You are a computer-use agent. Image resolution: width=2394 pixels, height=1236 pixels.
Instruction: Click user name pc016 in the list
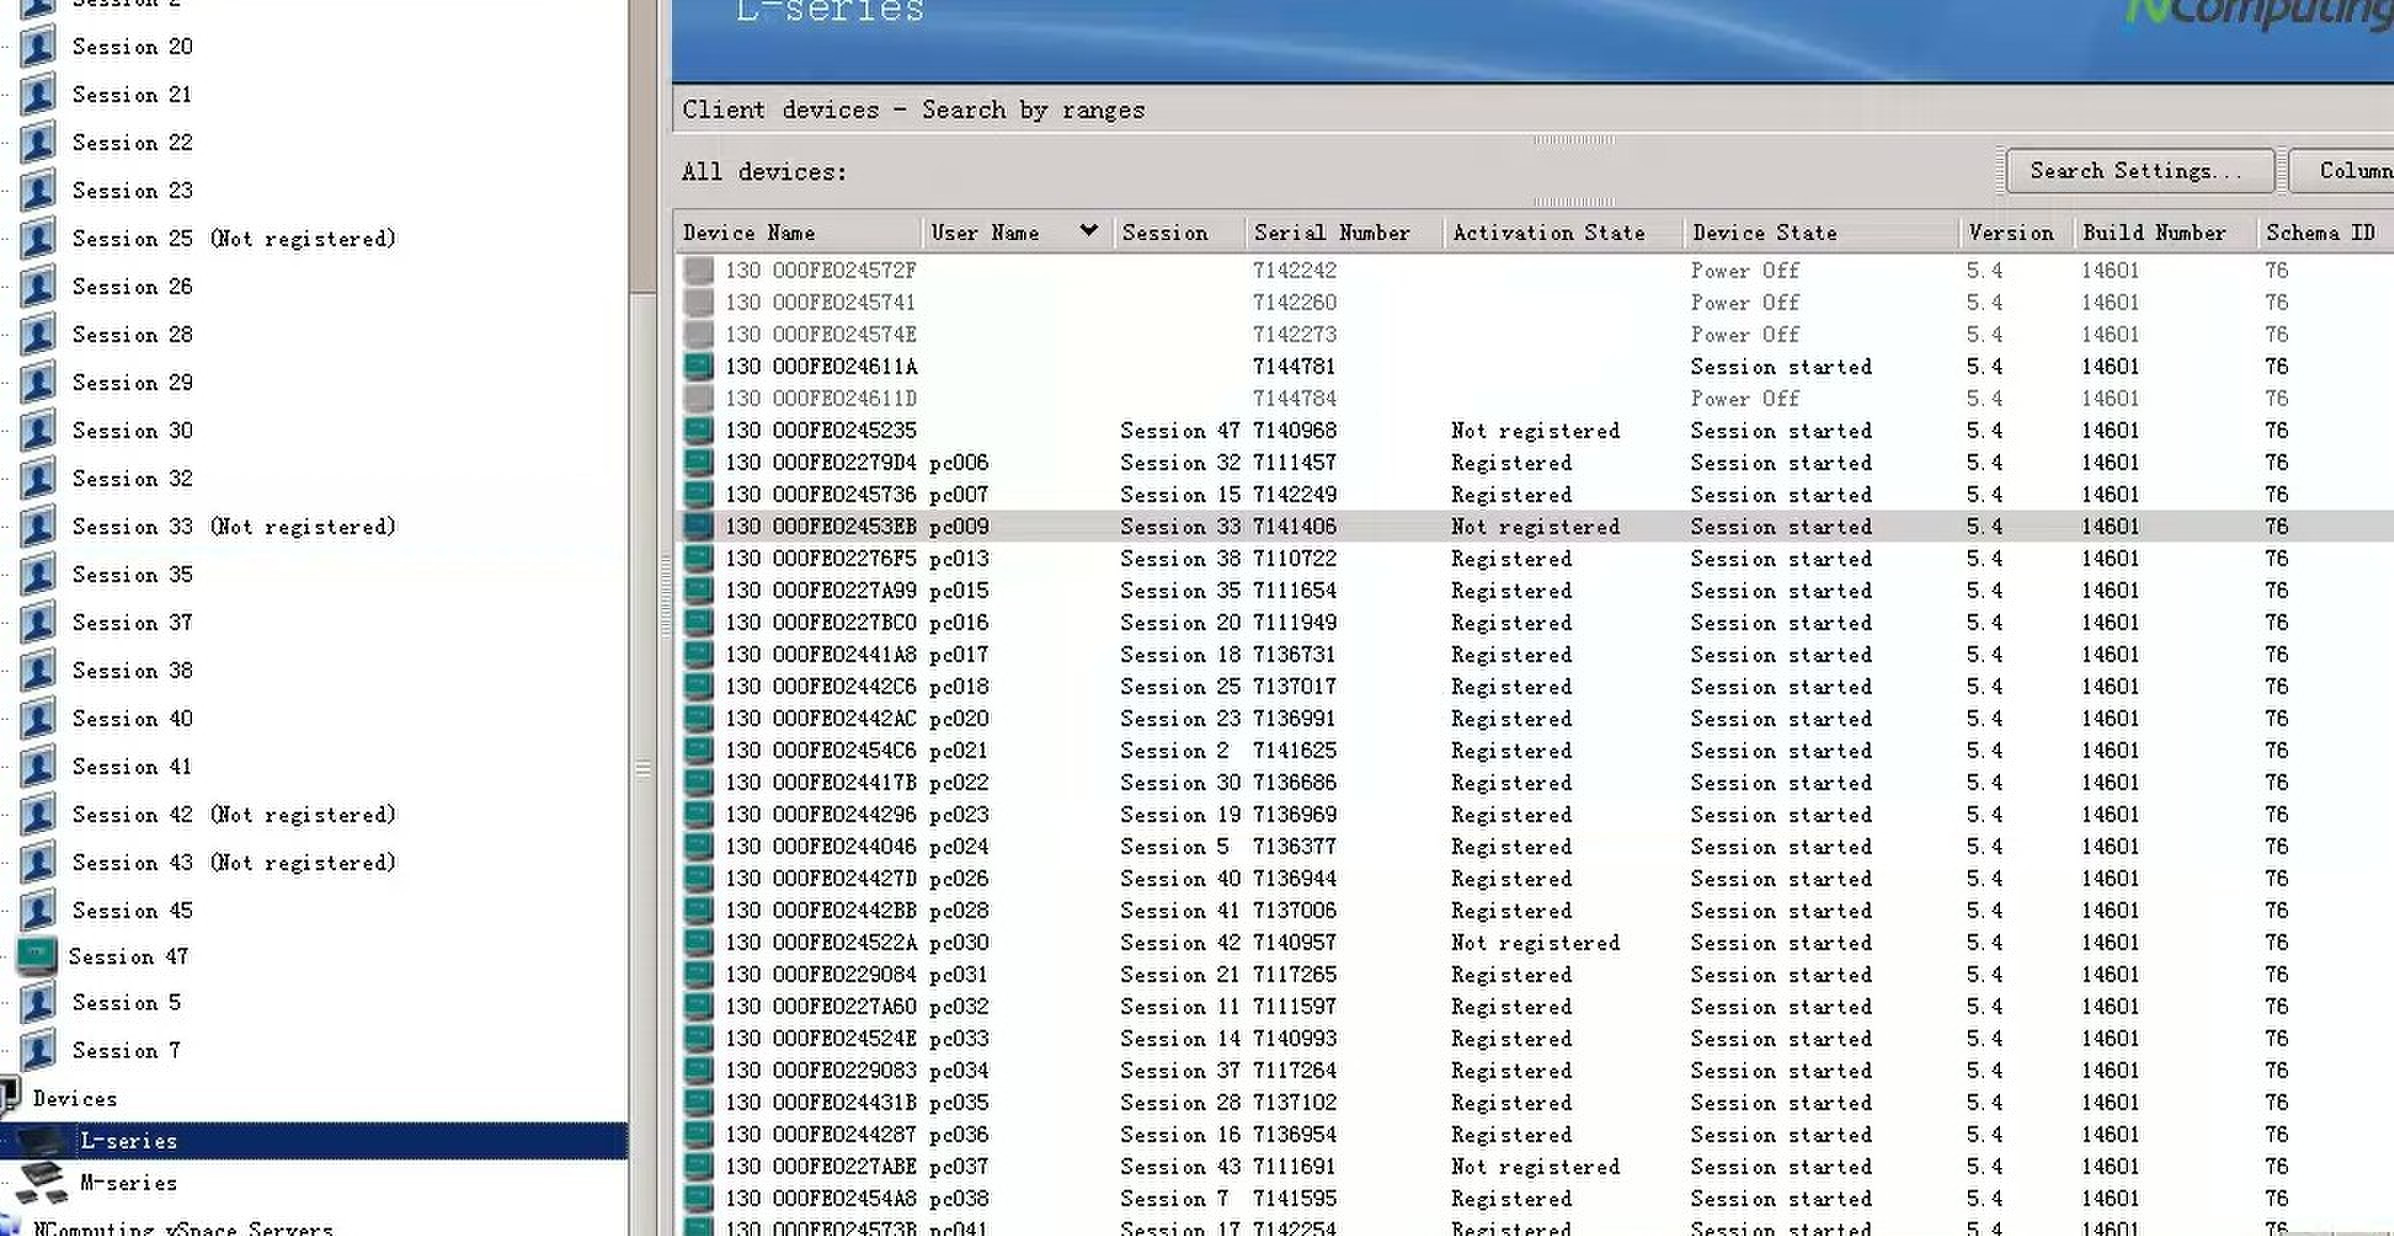point(958,622)
